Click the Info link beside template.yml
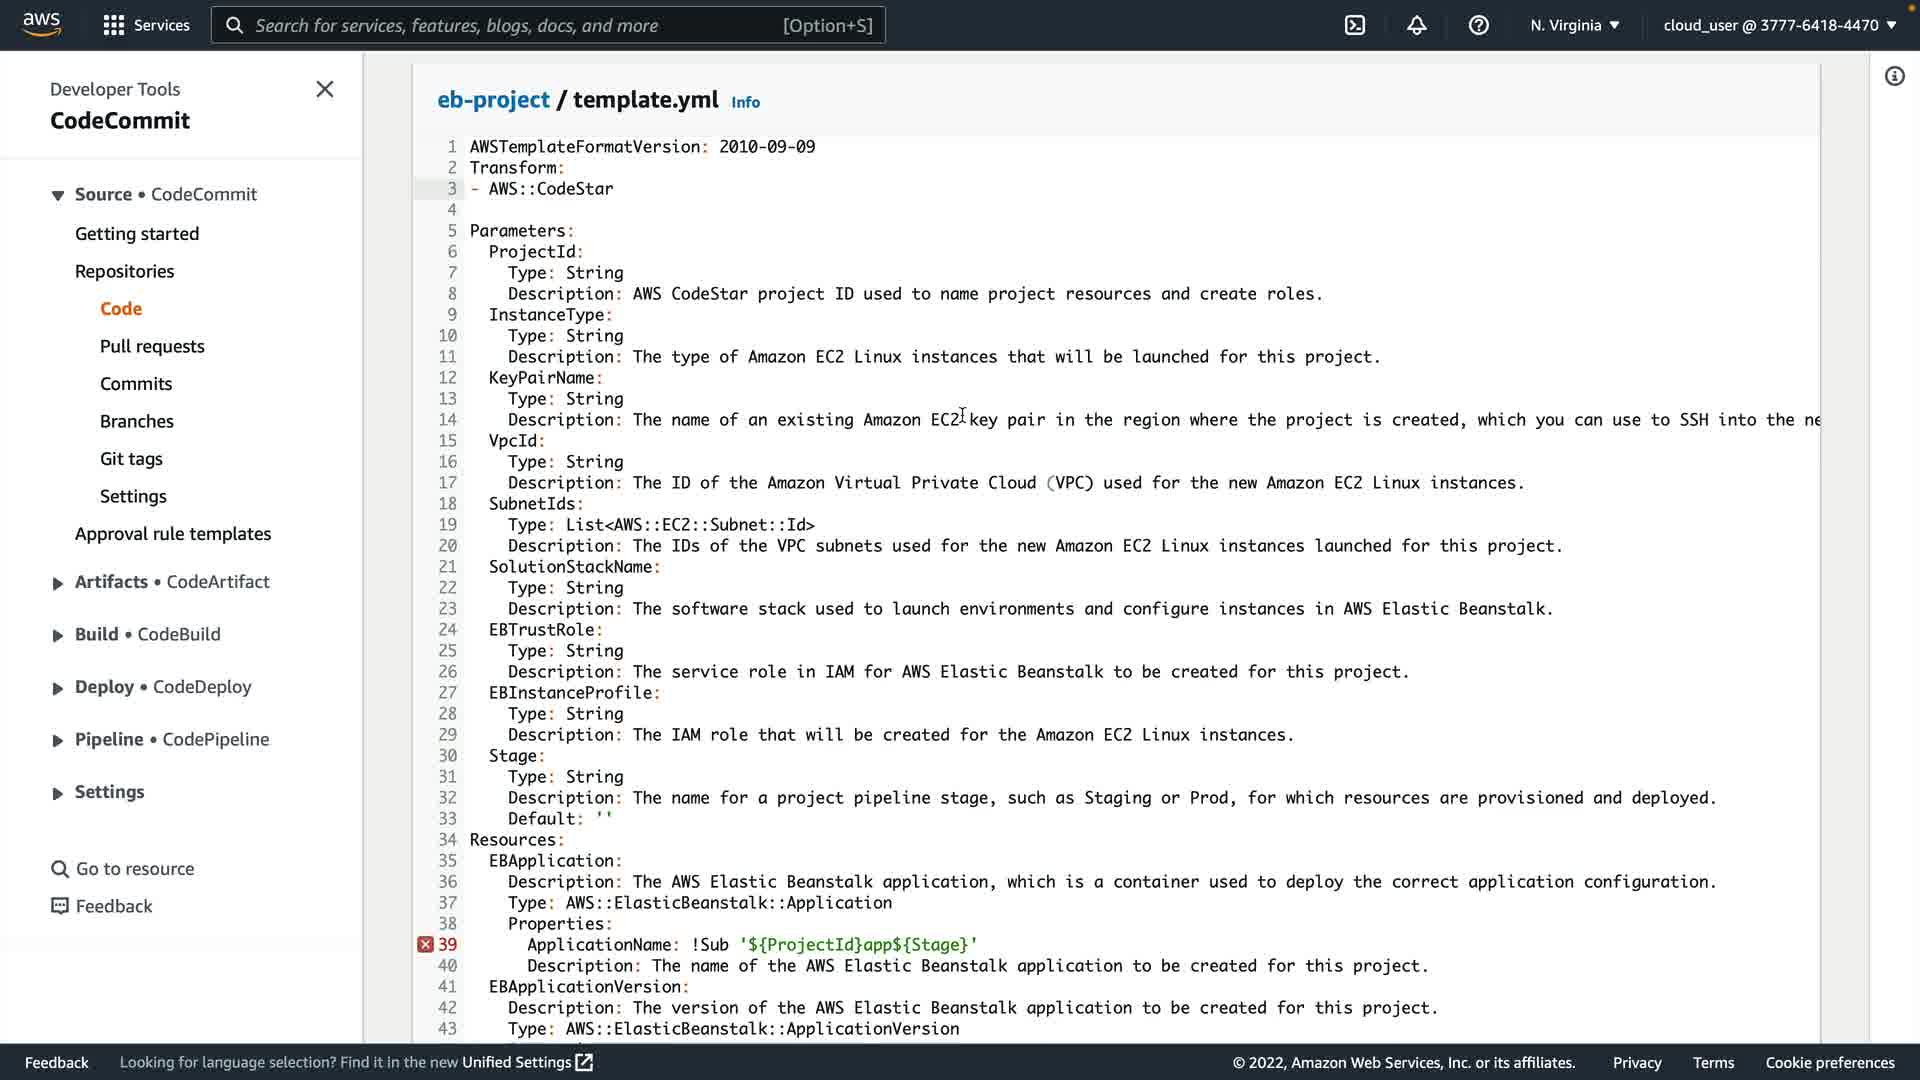This screenshot has width=1920, height=1080. 745,102
